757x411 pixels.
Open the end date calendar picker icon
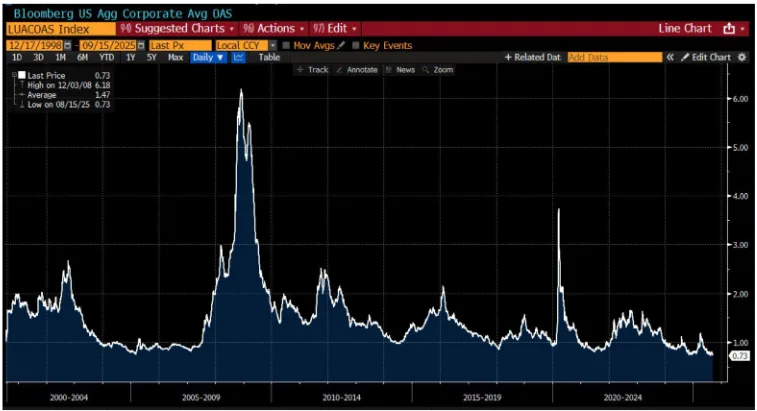[x=141, y=45]
